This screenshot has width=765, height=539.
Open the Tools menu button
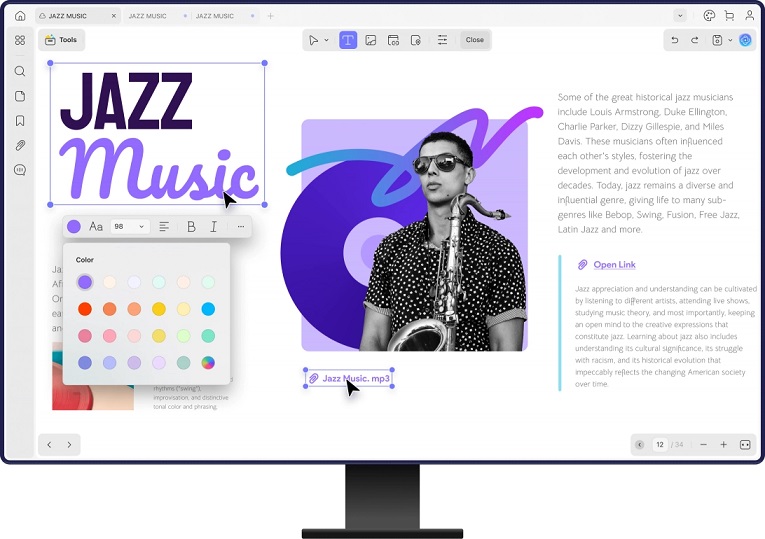61,40
